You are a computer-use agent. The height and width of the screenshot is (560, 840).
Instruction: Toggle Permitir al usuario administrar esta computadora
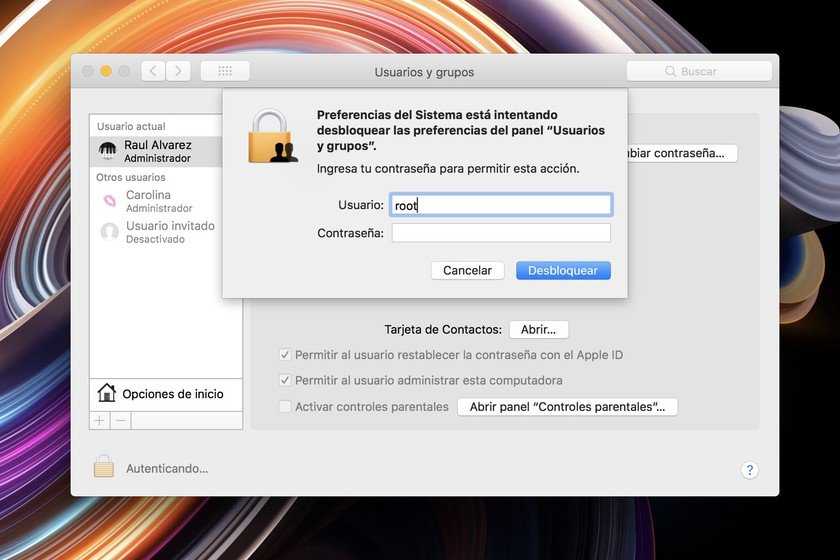(x=285, y=380)
